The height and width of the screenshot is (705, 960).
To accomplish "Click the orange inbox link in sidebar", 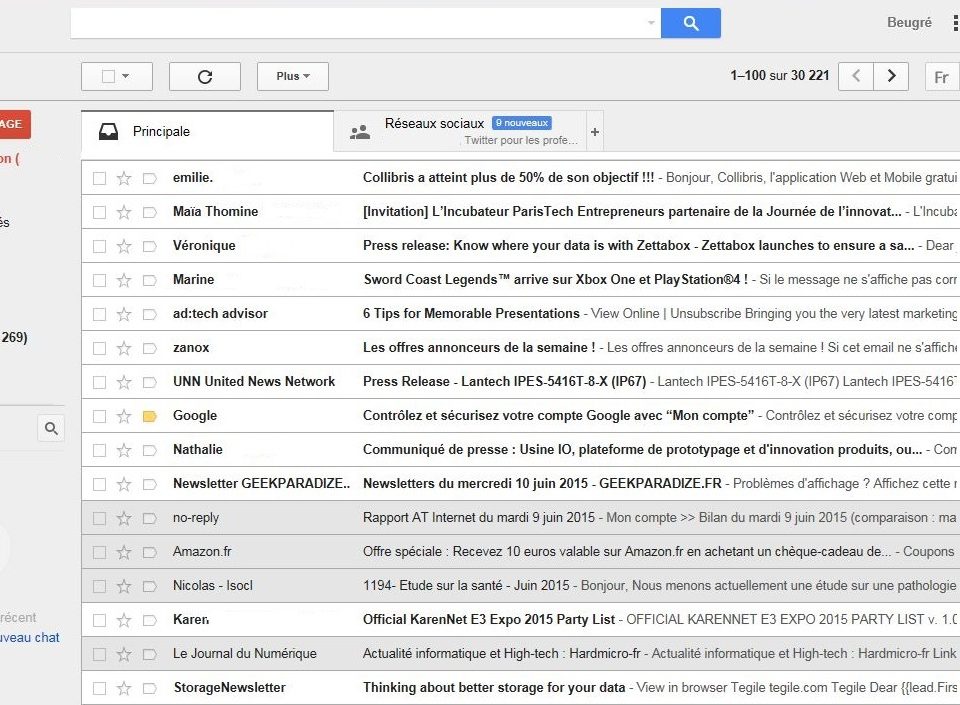I will pos(9,159).
